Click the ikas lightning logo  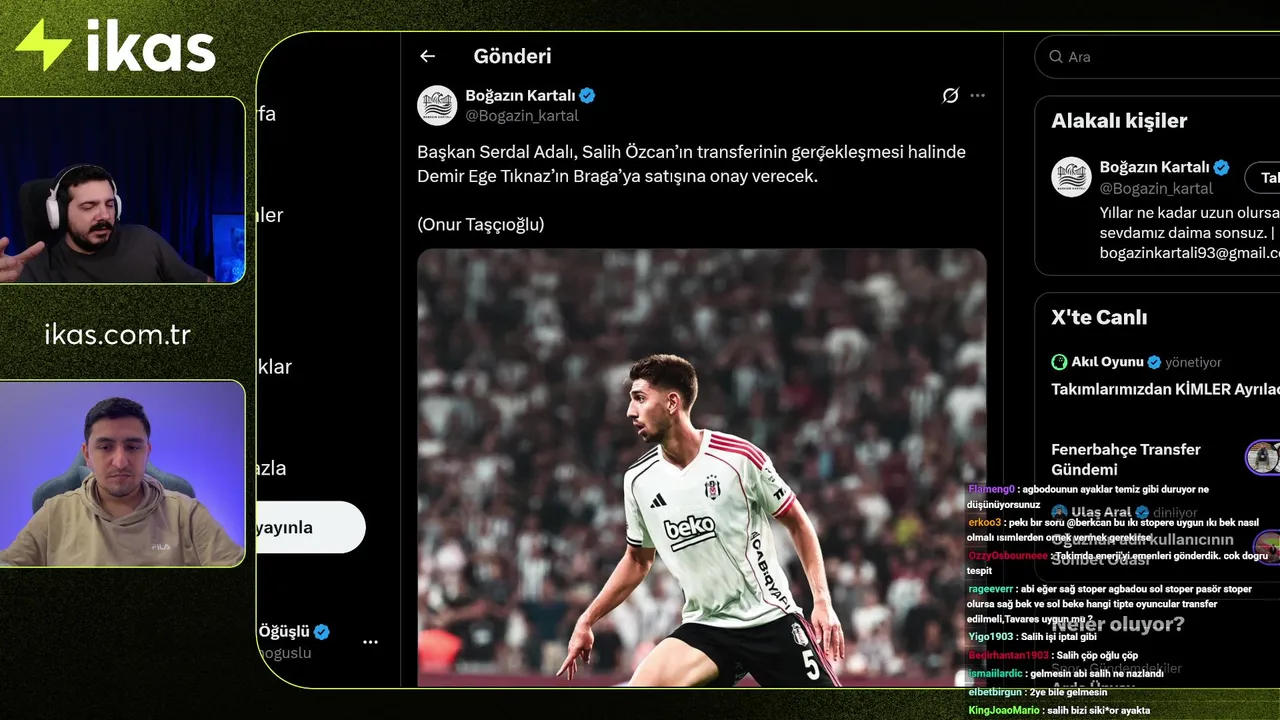pos(43,45)
